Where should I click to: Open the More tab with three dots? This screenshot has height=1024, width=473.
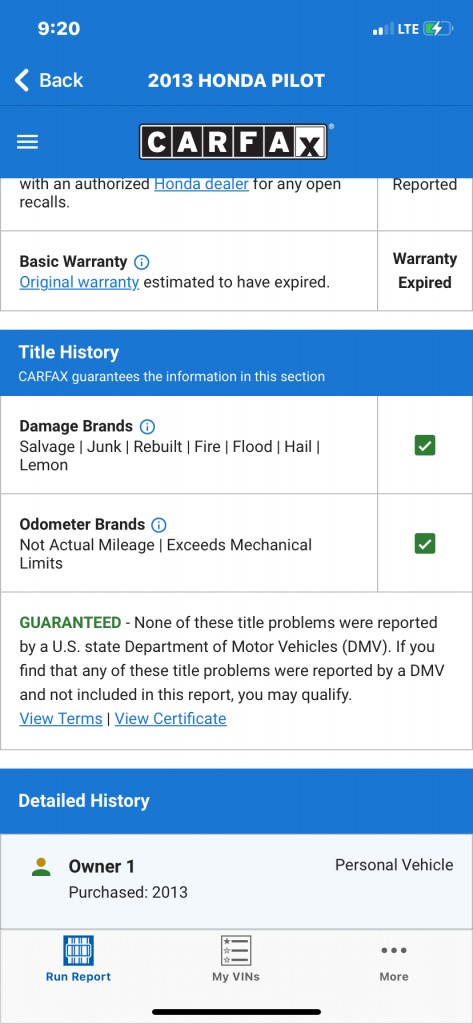[x=394, y=959]
